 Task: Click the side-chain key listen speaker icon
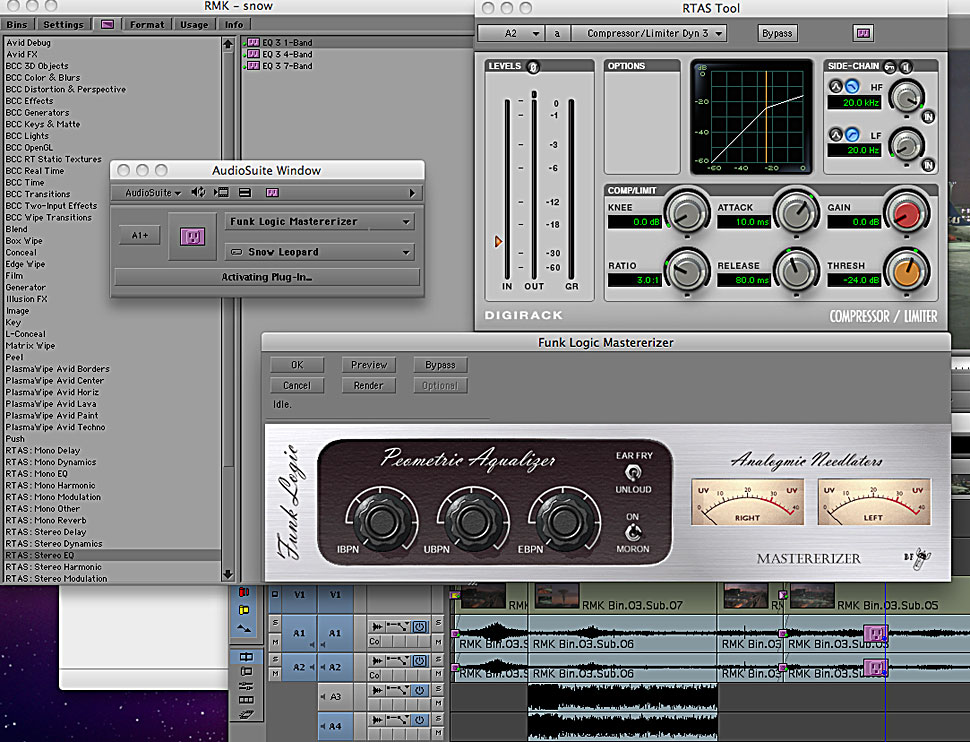(908, 66)
